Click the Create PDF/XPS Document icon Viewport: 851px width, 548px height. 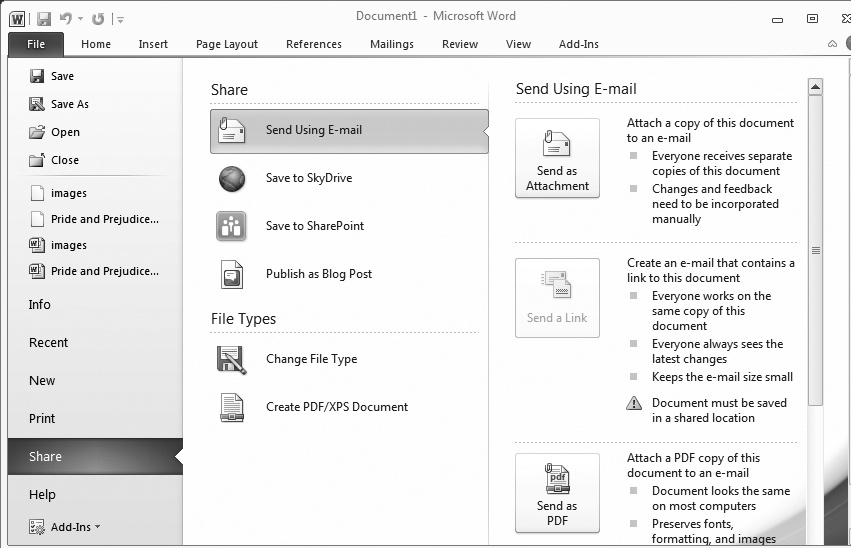tap(232, 407)
